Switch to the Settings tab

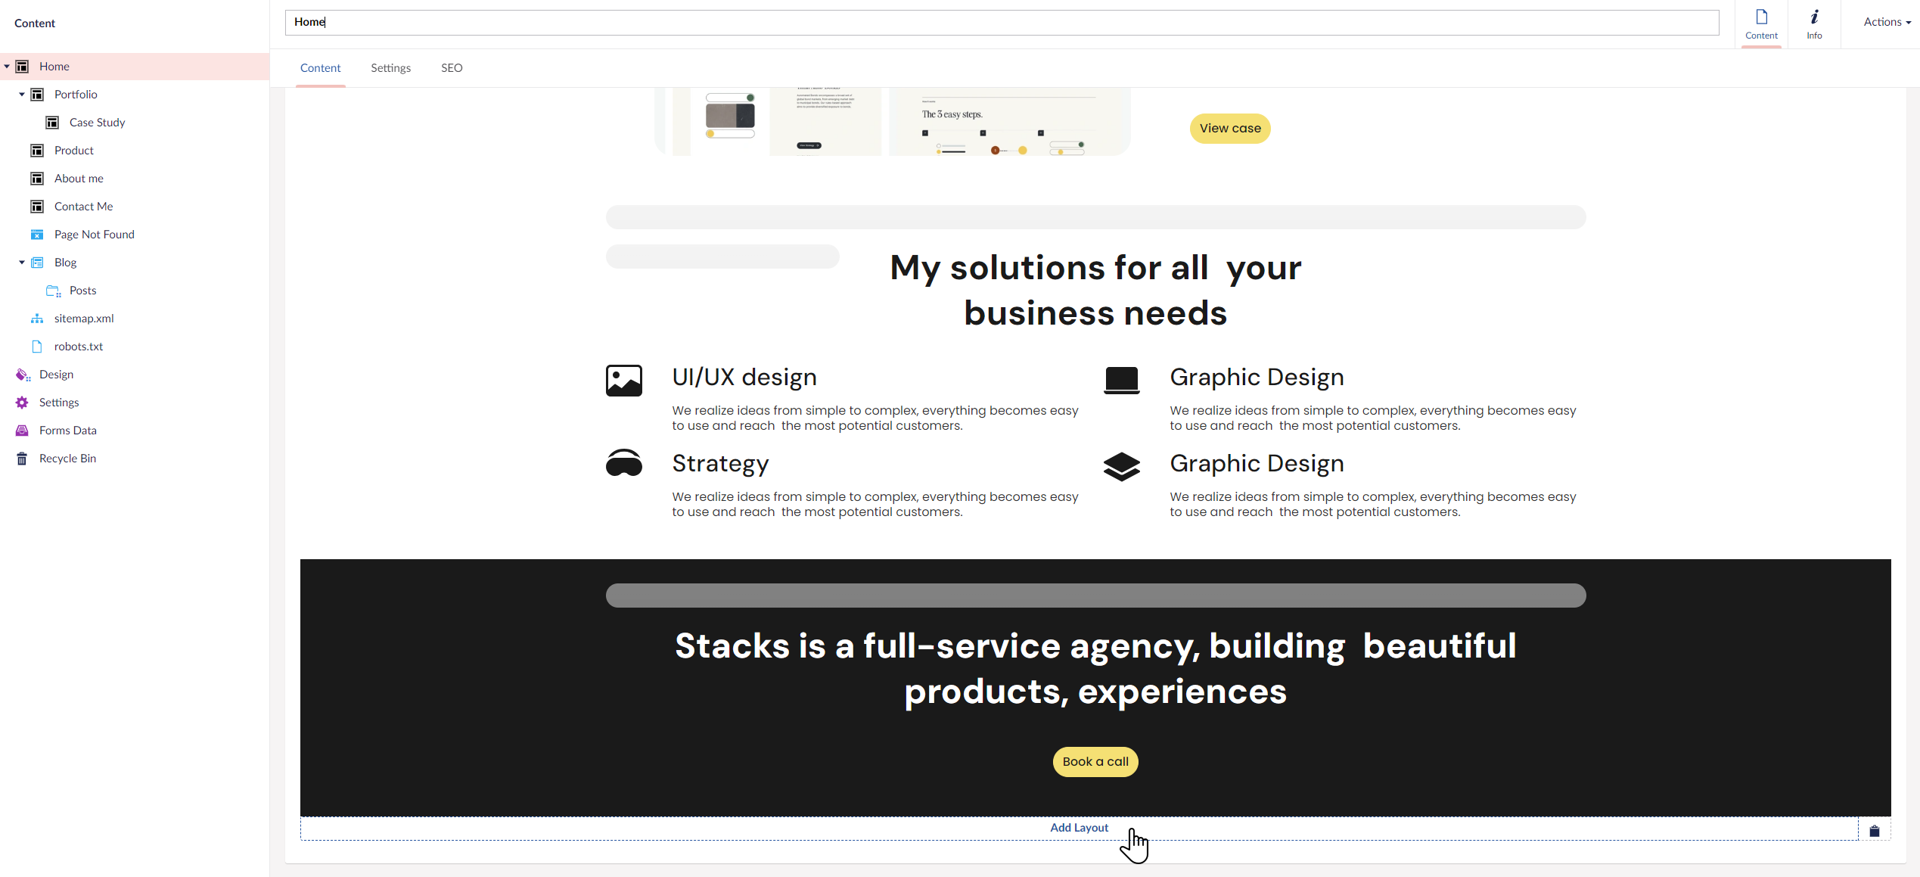[x=390, y=68]
